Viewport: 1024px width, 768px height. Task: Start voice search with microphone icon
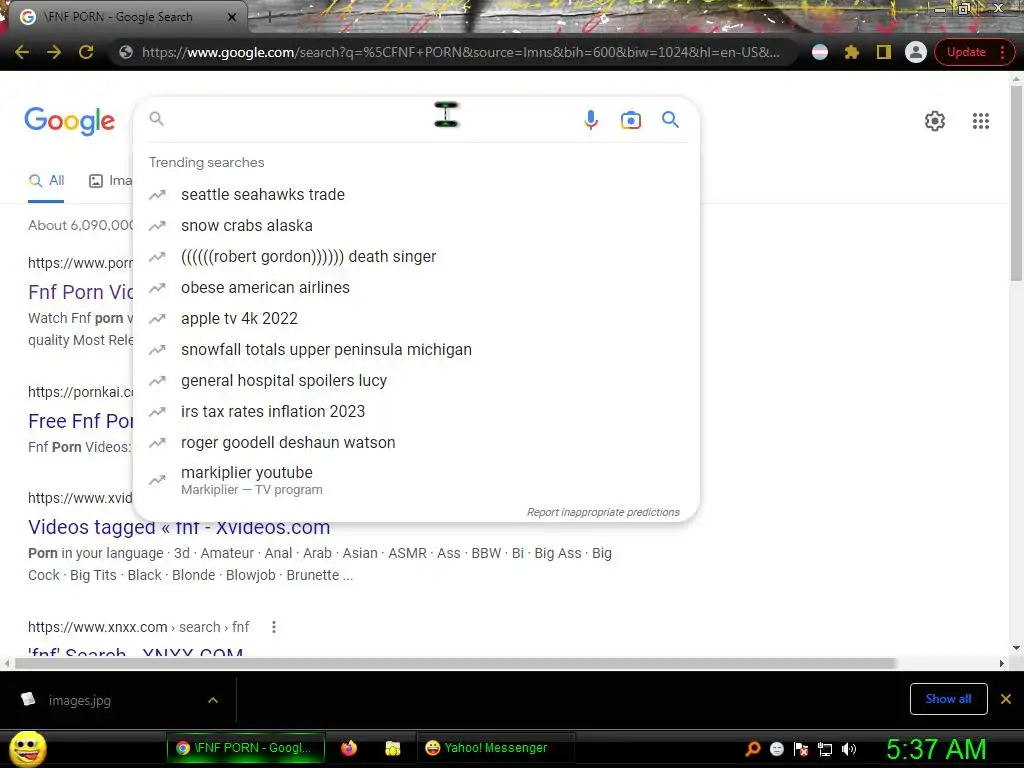point(590,120)
